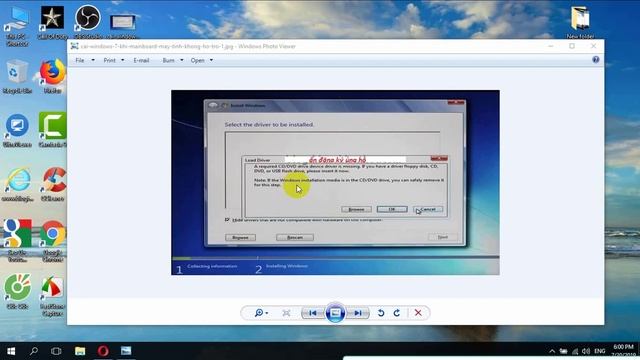The image size is (640, 360).
Task: Minimize the Photo Viewer window
Action: tap(551, 46)
